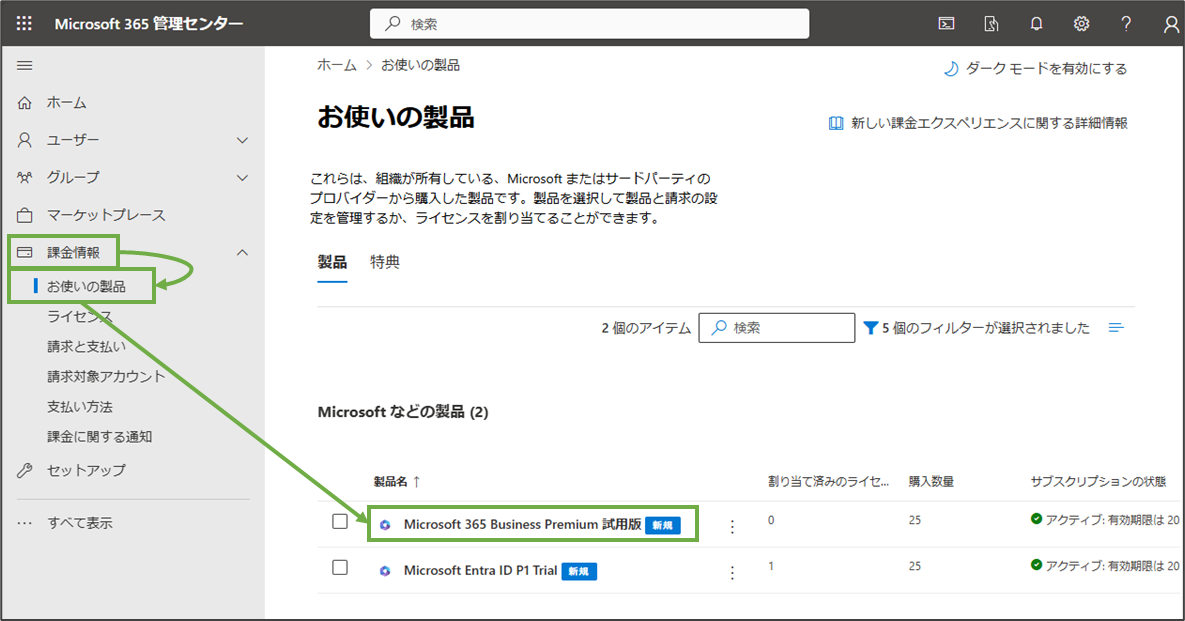Open the notifications bell
Screen dimensions: 1185x621
(x=1036, y=24)
